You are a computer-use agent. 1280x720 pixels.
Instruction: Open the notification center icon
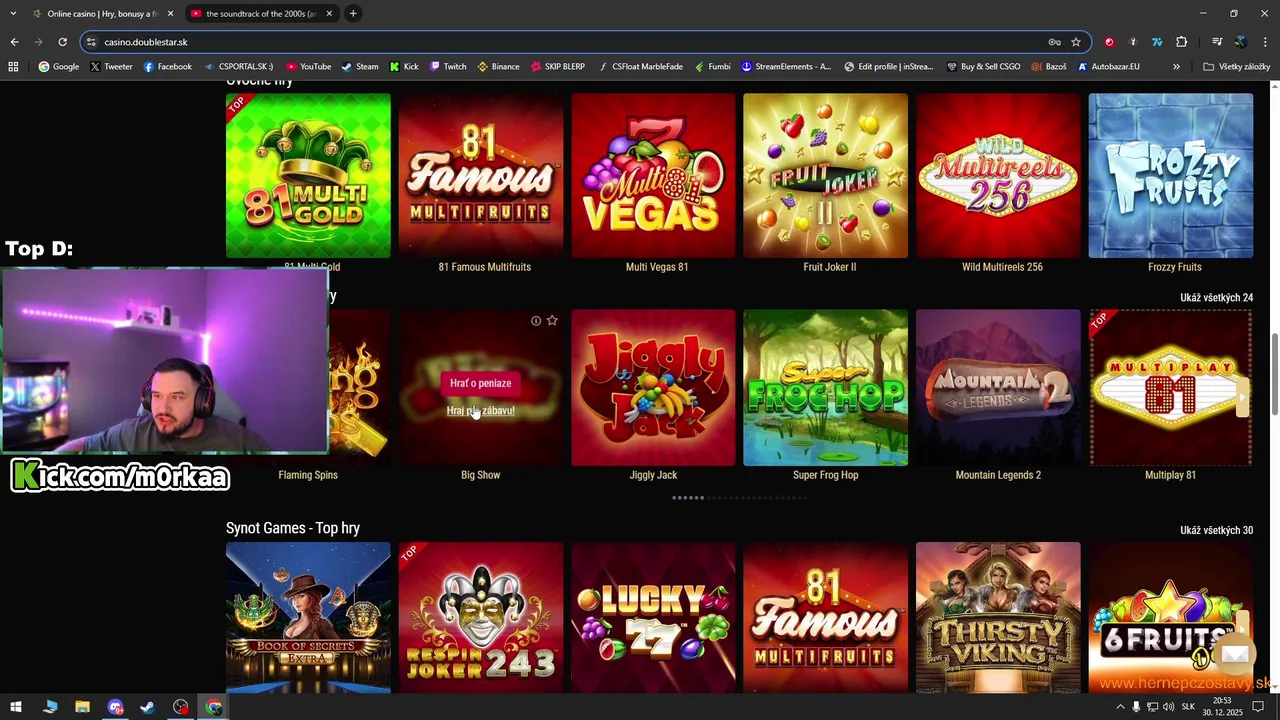(1258, 707)
